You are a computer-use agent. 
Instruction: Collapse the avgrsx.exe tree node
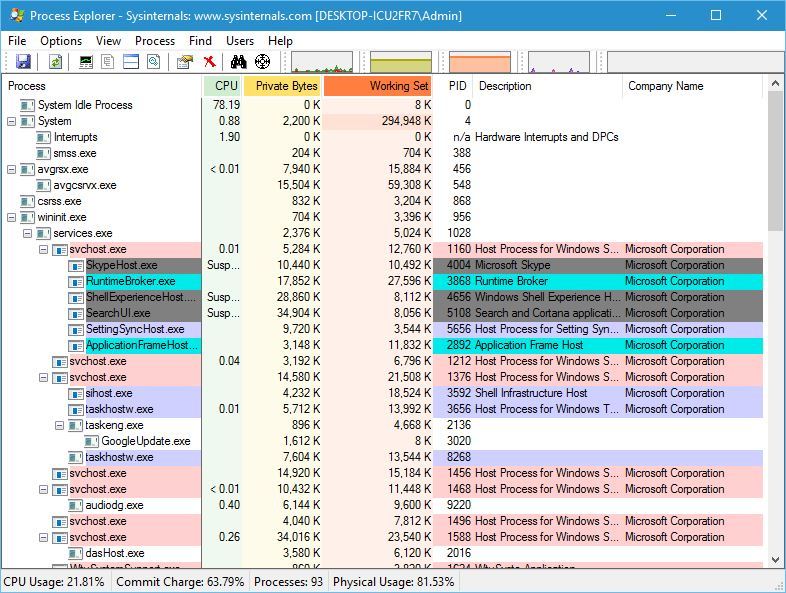tap(12, 169)
